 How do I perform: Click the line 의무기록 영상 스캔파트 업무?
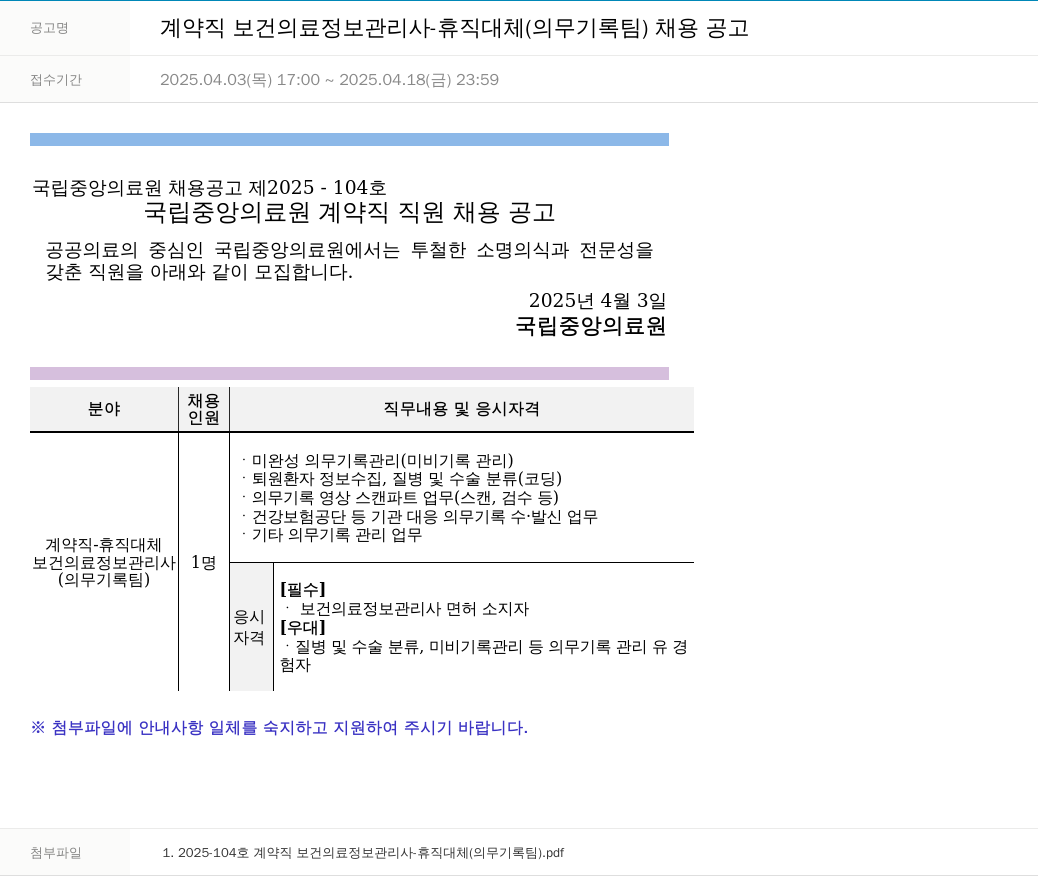(400, 497)
